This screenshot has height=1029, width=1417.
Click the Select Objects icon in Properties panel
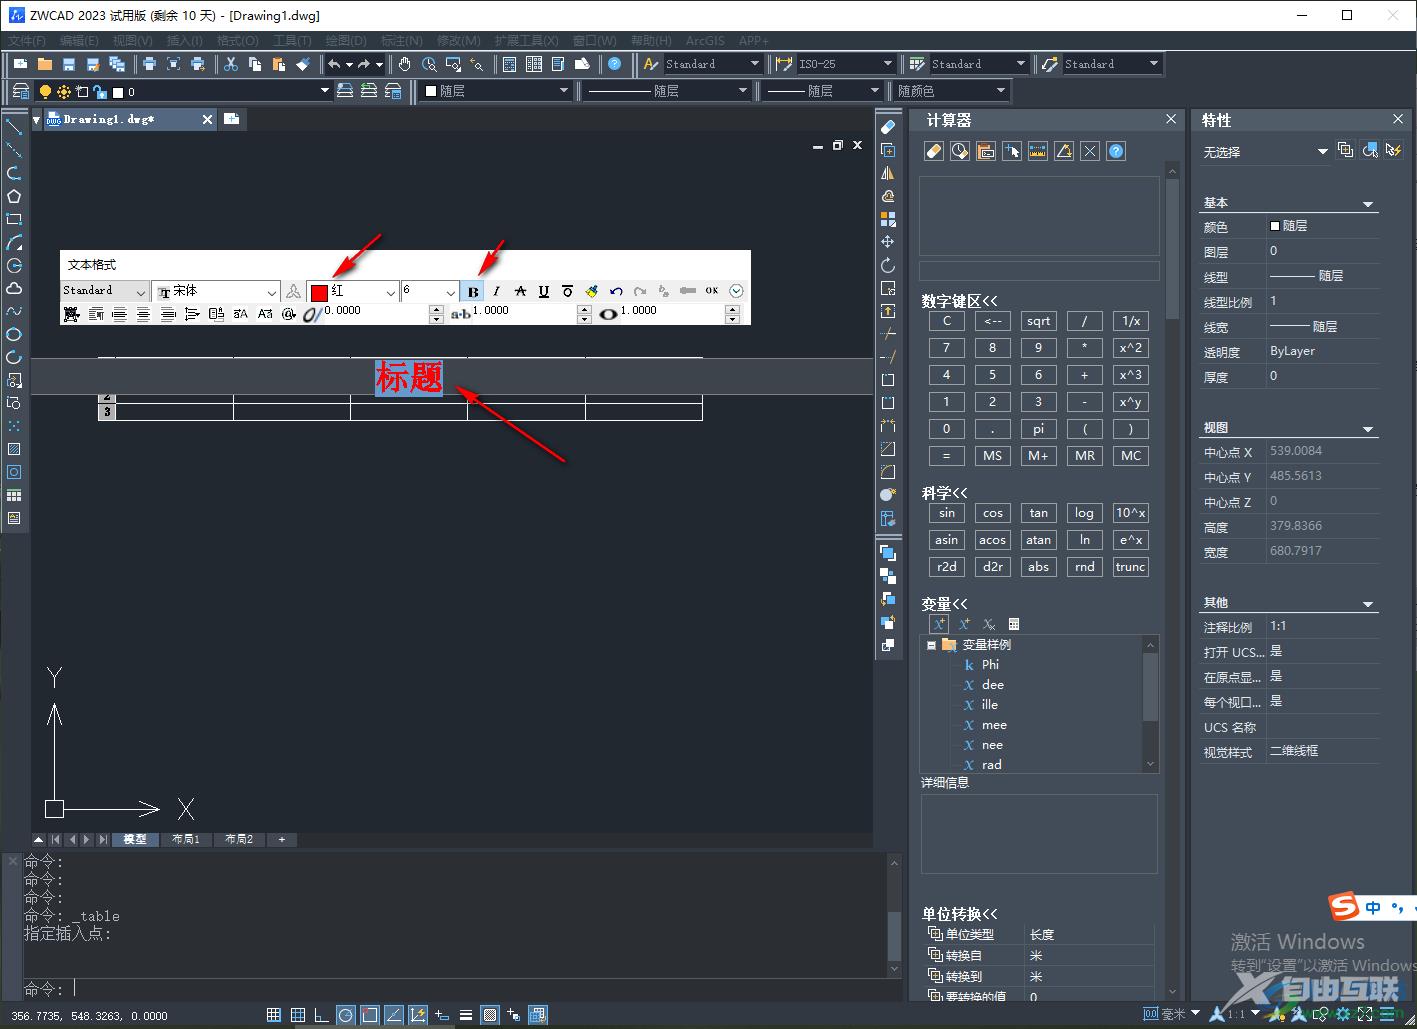pyautogui.click(x=1370, y=150)
